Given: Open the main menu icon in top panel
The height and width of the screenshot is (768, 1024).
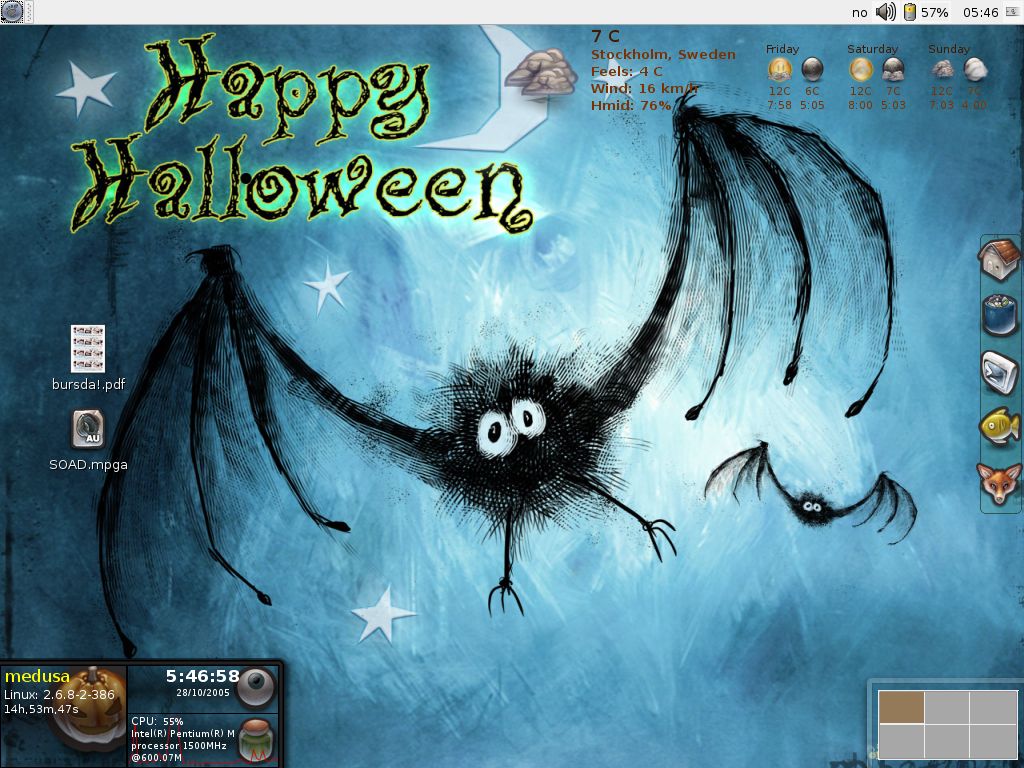Looking at the screenshot, I should [12, 12].
